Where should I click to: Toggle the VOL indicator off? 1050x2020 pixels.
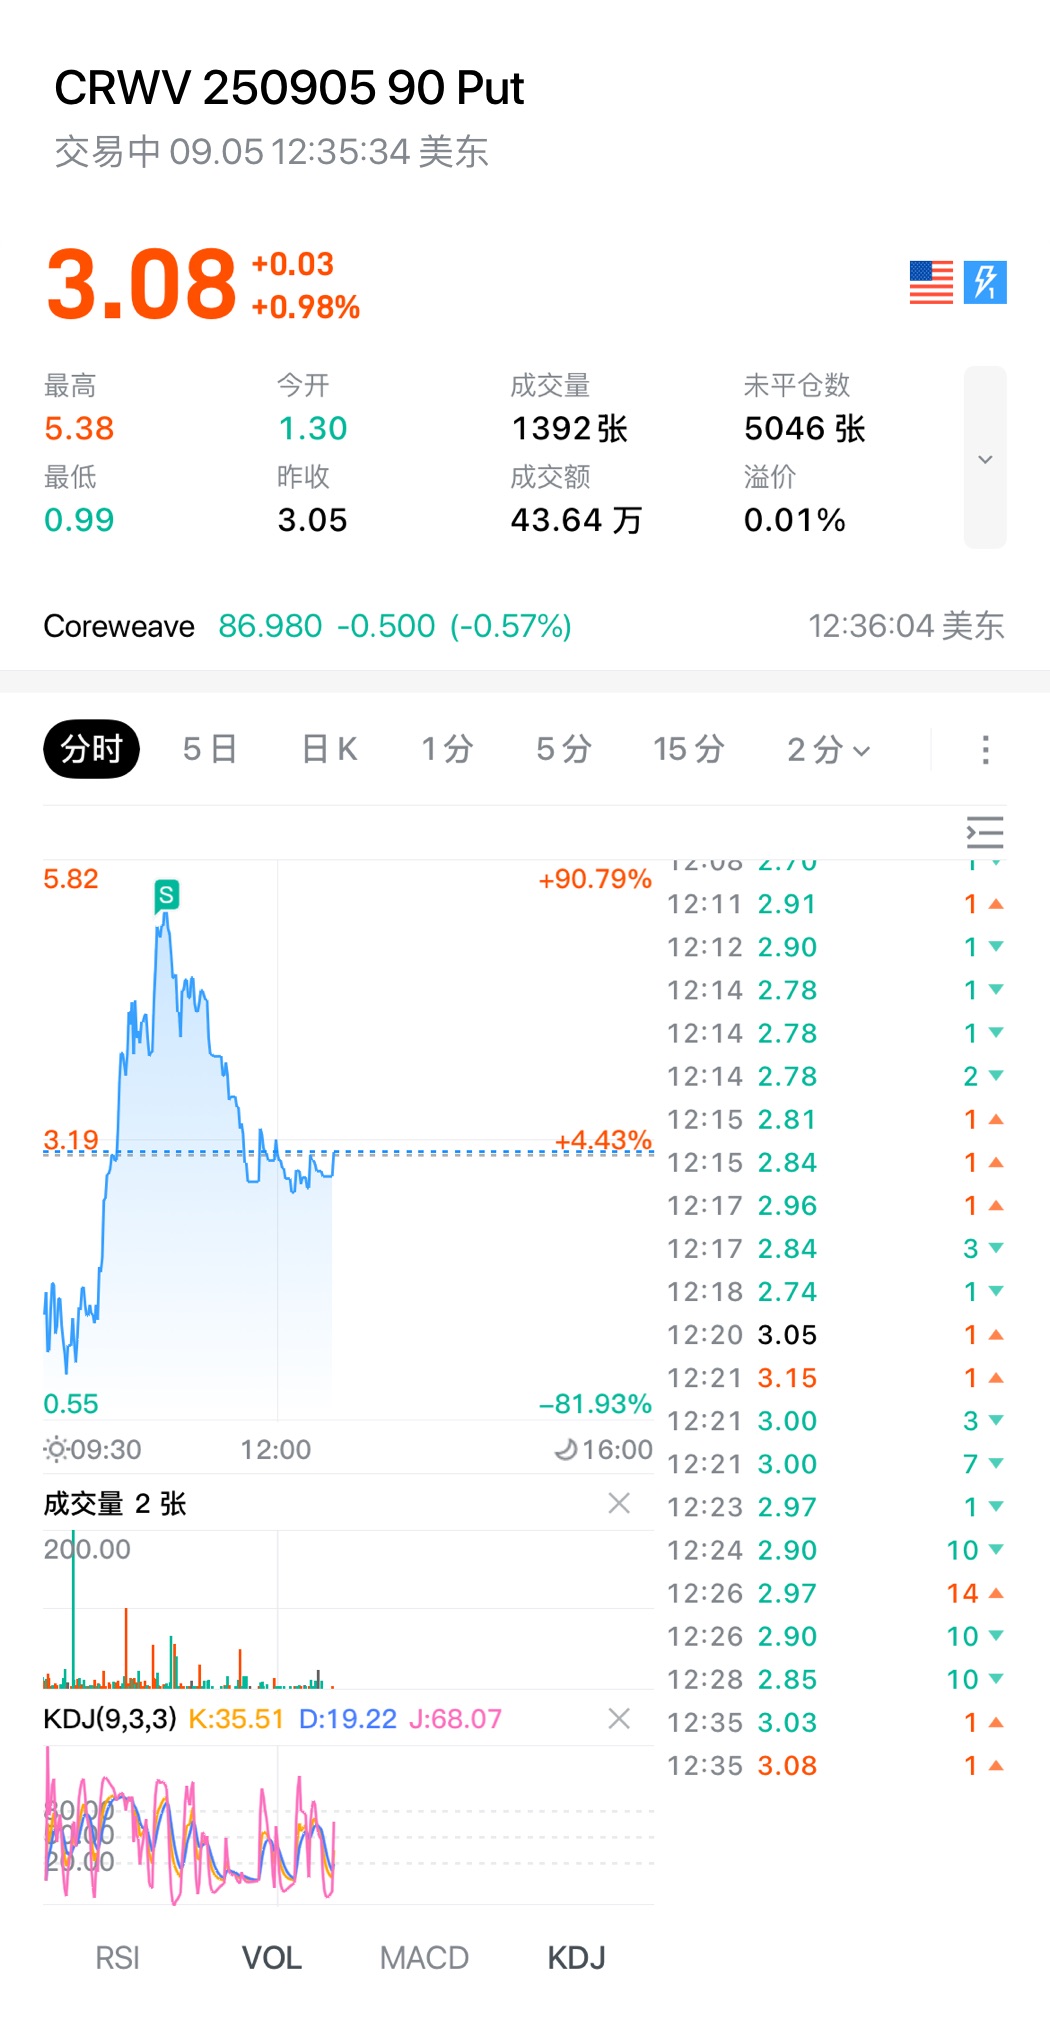point(271,1958)
